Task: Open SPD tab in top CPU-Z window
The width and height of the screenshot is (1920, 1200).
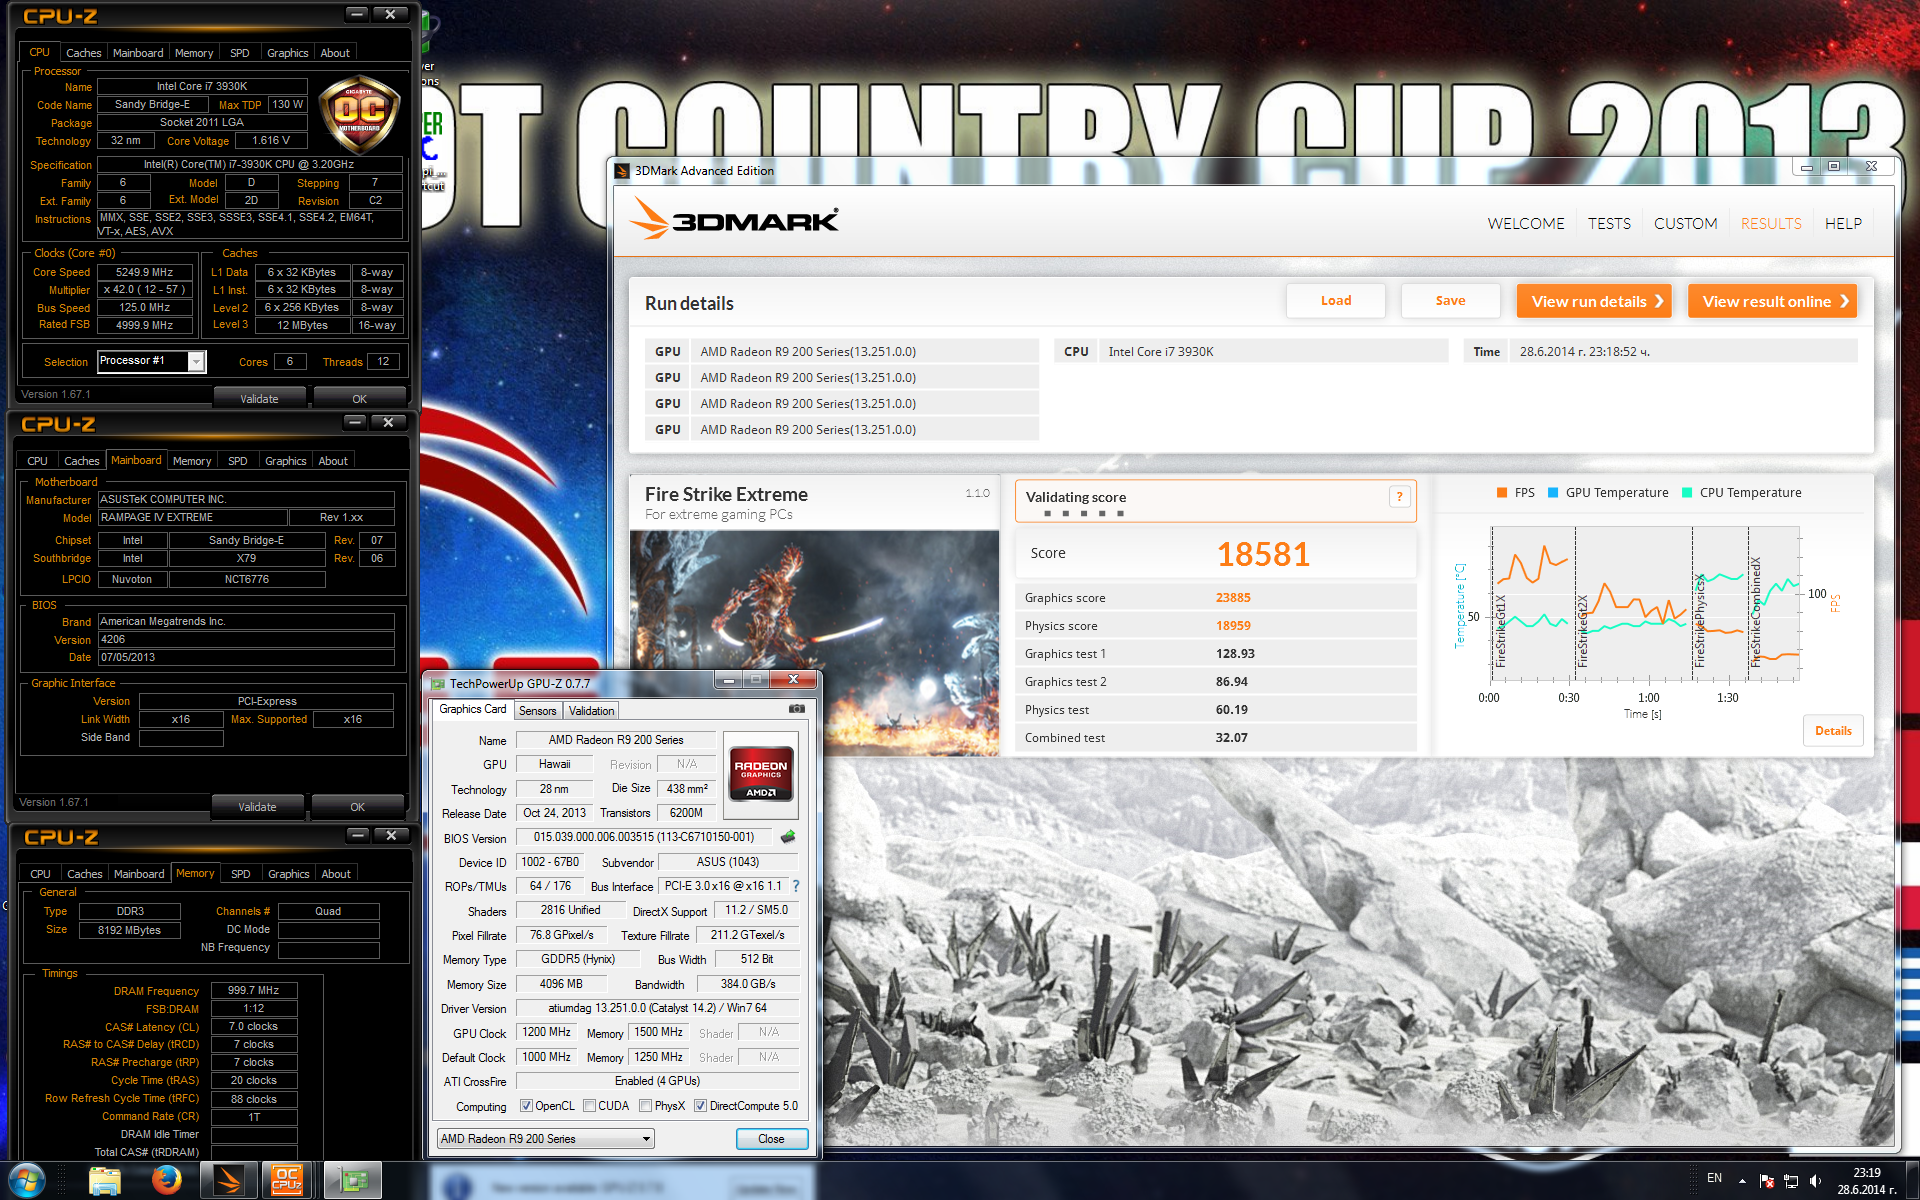Action: (239, 53)
